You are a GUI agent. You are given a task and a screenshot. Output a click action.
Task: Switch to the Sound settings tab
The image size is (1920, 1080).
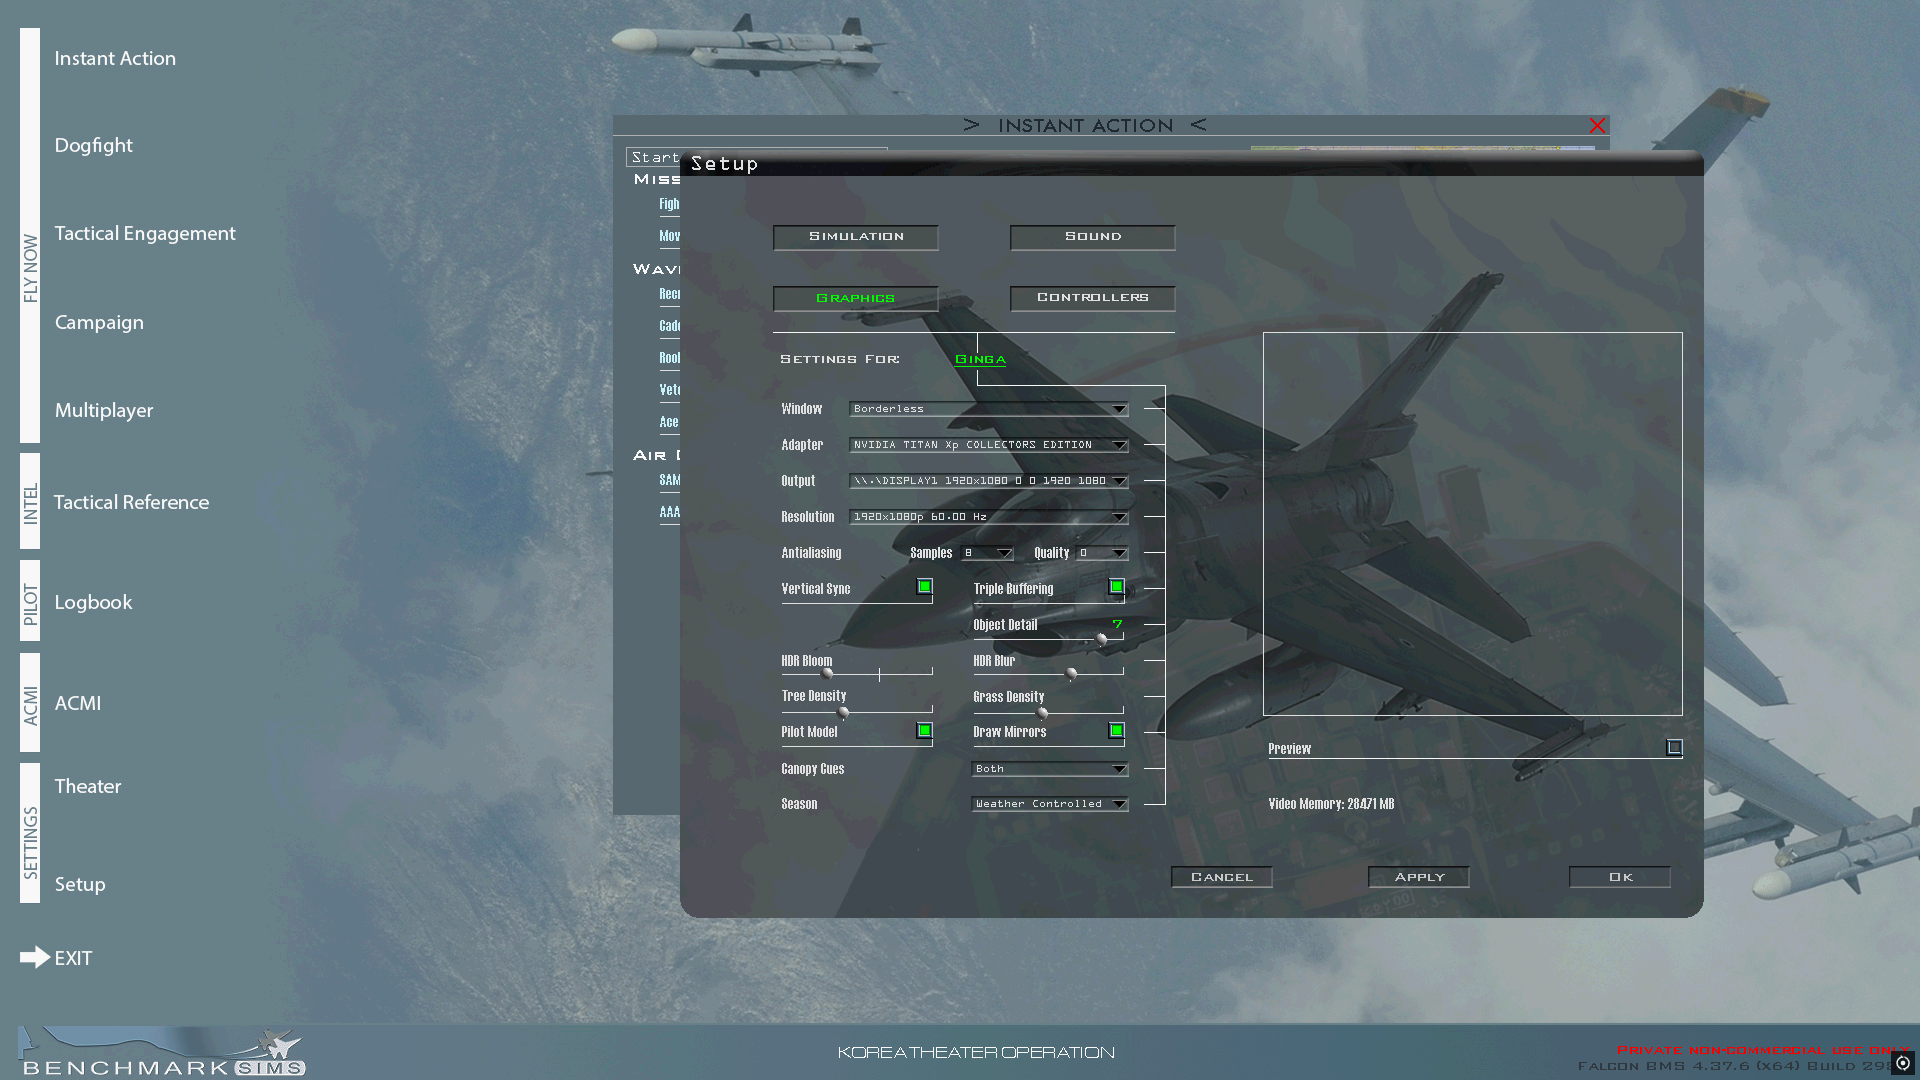pos(1091,237)
